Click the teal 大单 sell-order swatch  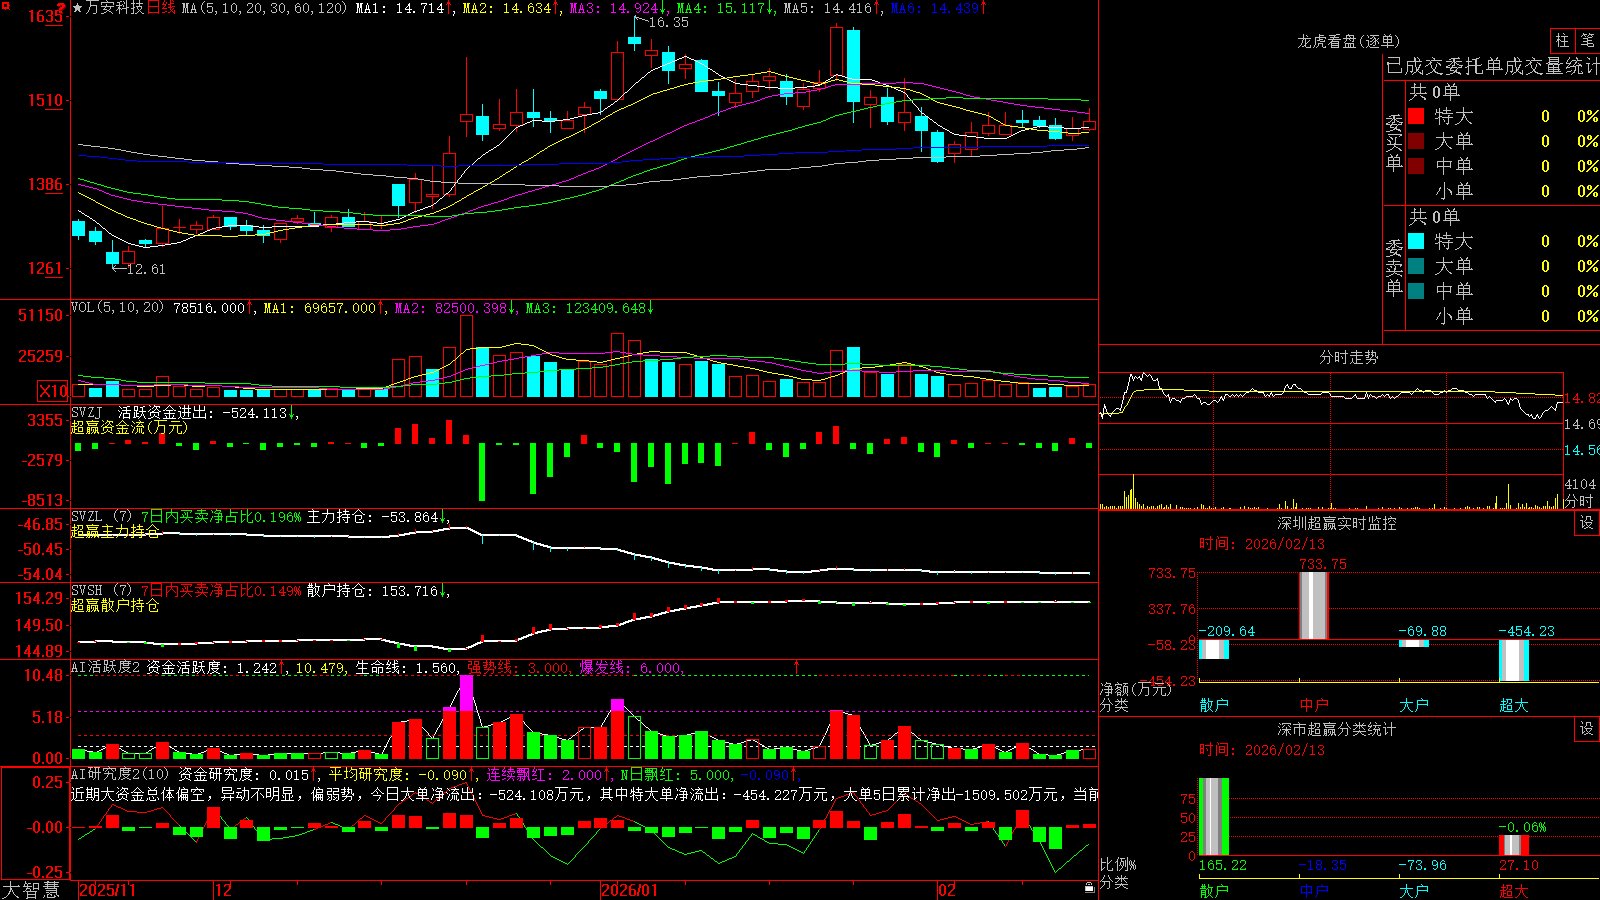point(1416,266)
